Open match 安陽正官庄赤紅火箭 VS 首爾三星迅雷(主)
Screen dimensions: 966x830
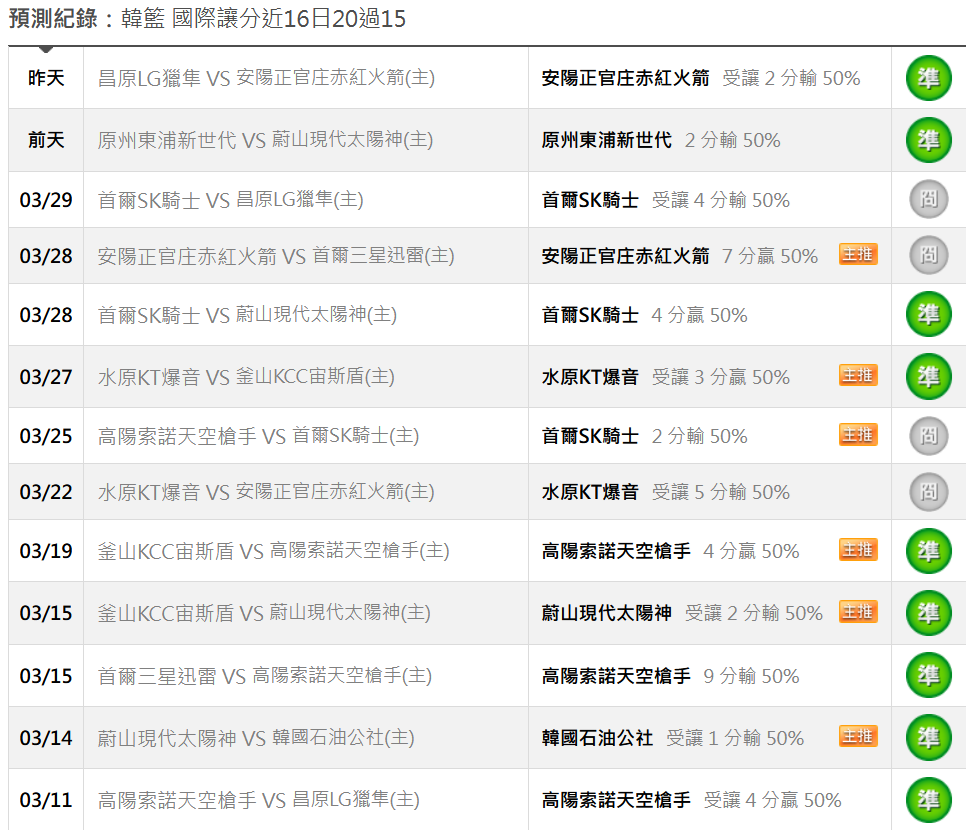(276, 256)
